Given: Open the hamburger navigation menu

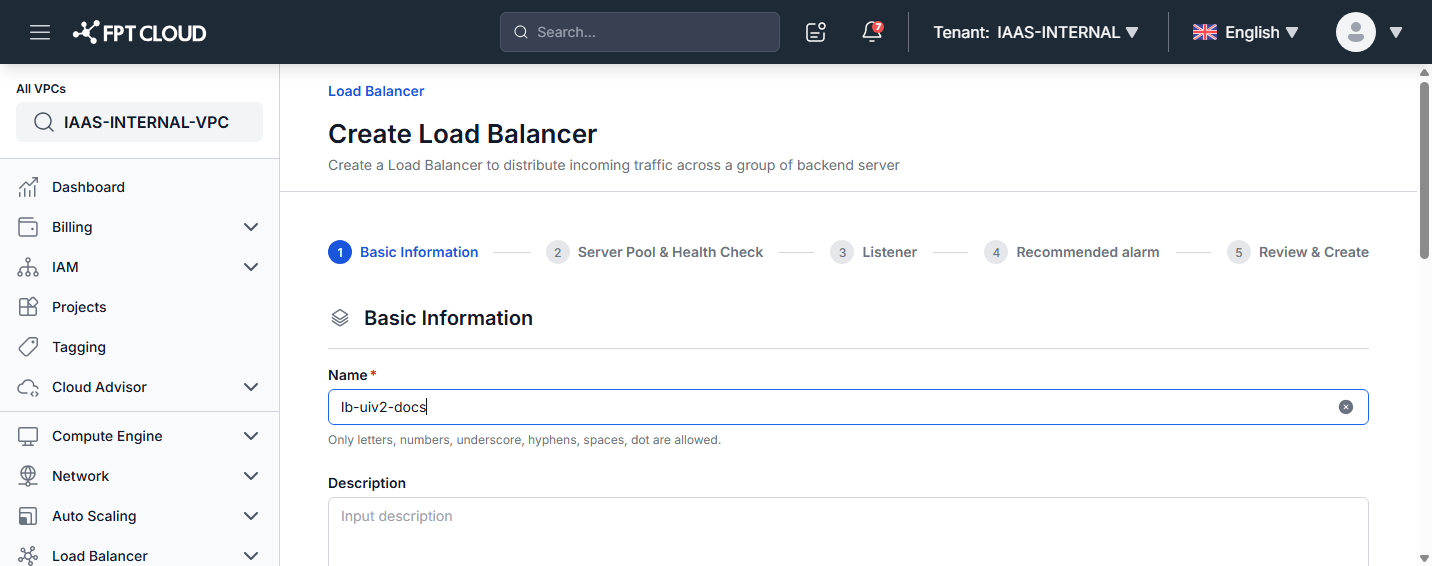Looking at the screenshot, I should [x=40, y=32].
